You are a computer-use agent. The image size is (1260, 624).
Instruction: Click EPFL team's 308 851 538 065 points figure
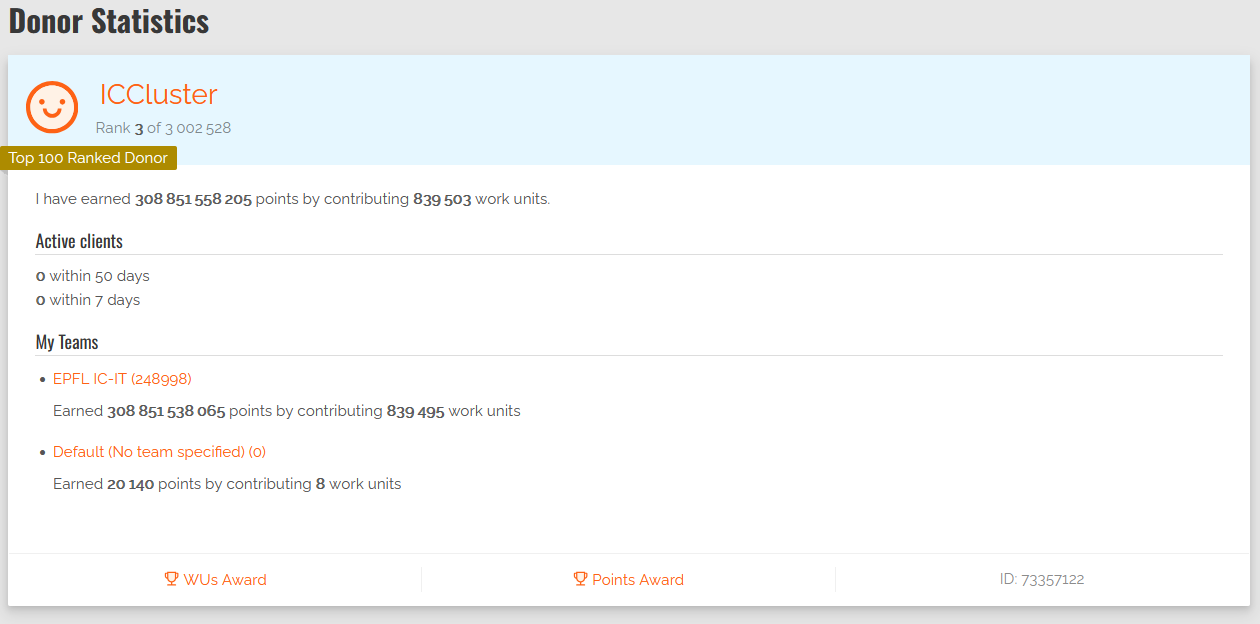[x=166, y=411]
